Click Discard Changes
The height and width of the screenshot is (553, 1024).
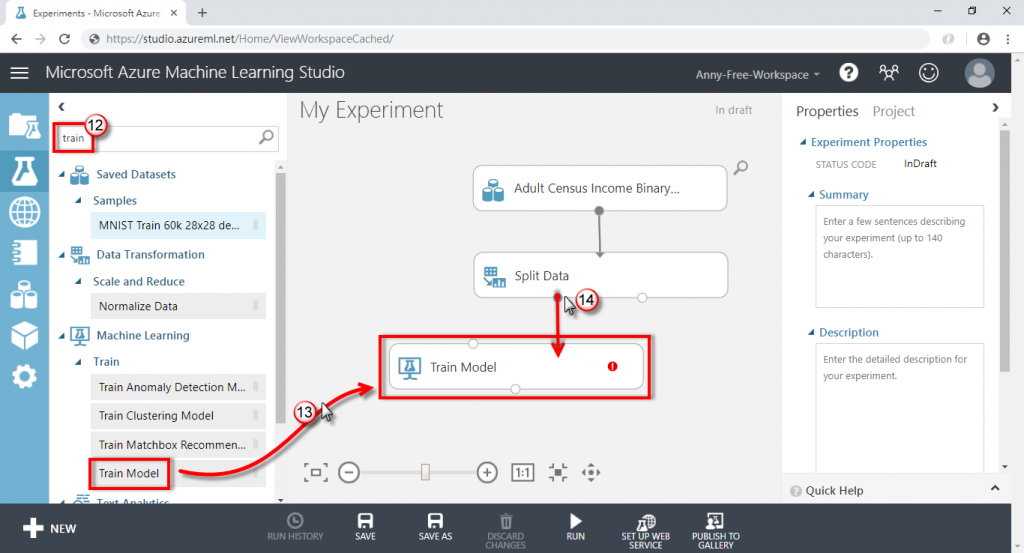point(505,531)
